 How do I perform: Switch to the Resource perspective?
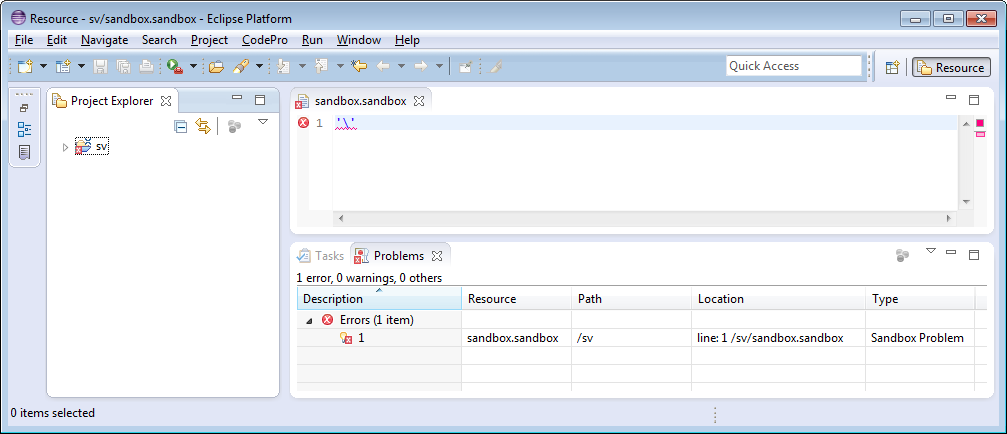(952, 67)
